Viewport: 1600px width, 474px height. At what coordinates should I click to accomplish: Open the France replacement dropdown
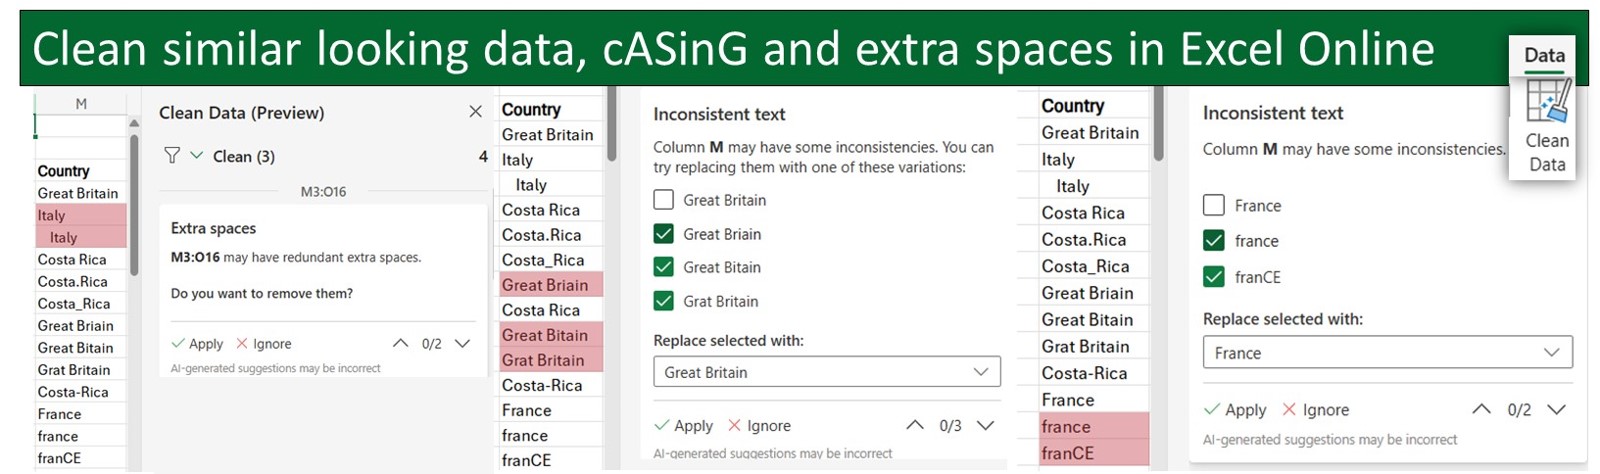pos(1387,353)
